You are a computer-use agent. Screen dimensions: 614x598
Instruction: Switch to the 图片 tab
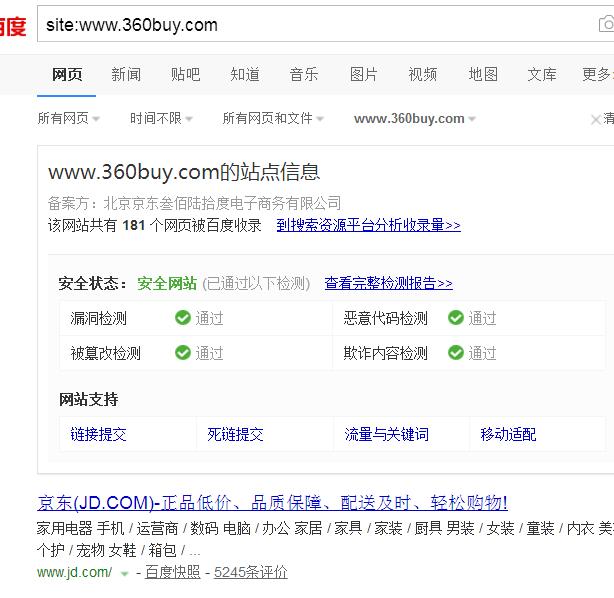(x=364, y=74)
